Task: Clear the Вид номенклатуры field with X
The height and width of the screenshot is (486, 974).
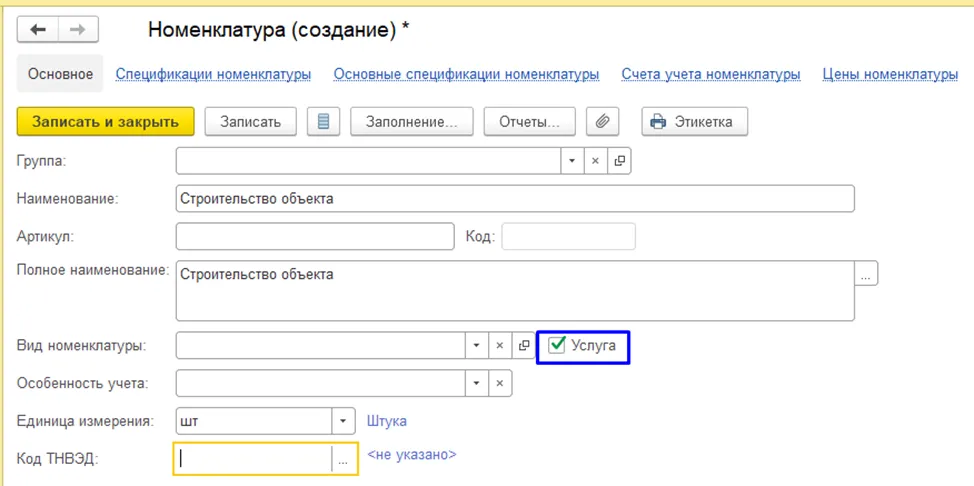Action: (x=499, y=346)
